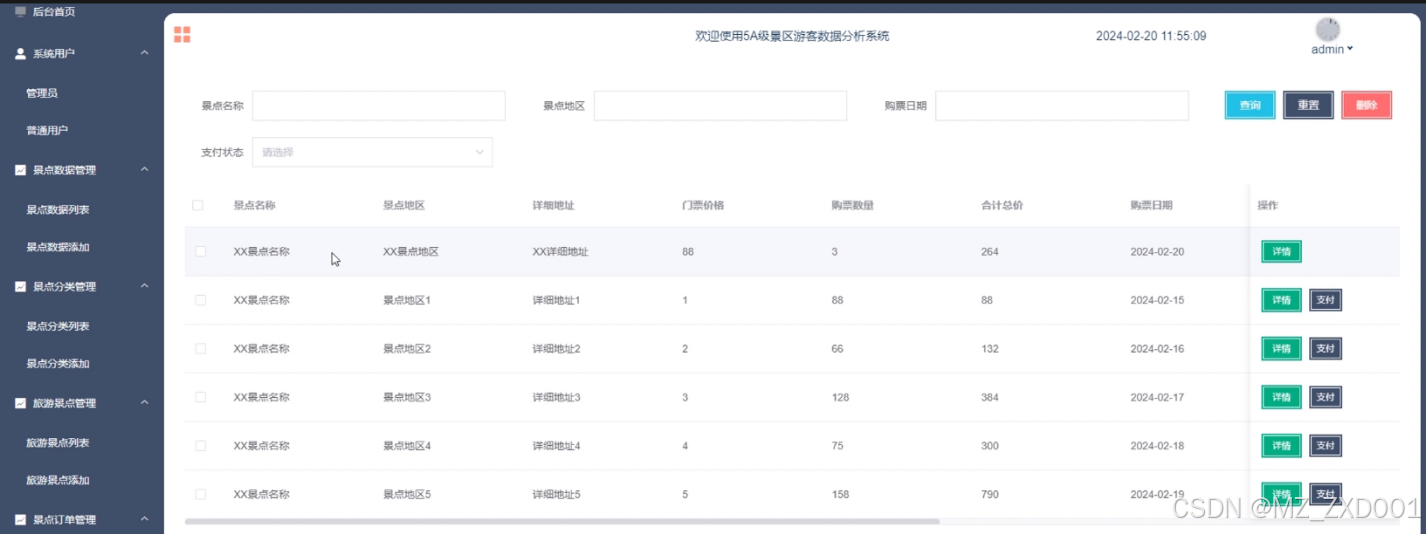The image size is (1426, 534).
Task: Click the horizontal table scrollbar
Action: [562, 521]
